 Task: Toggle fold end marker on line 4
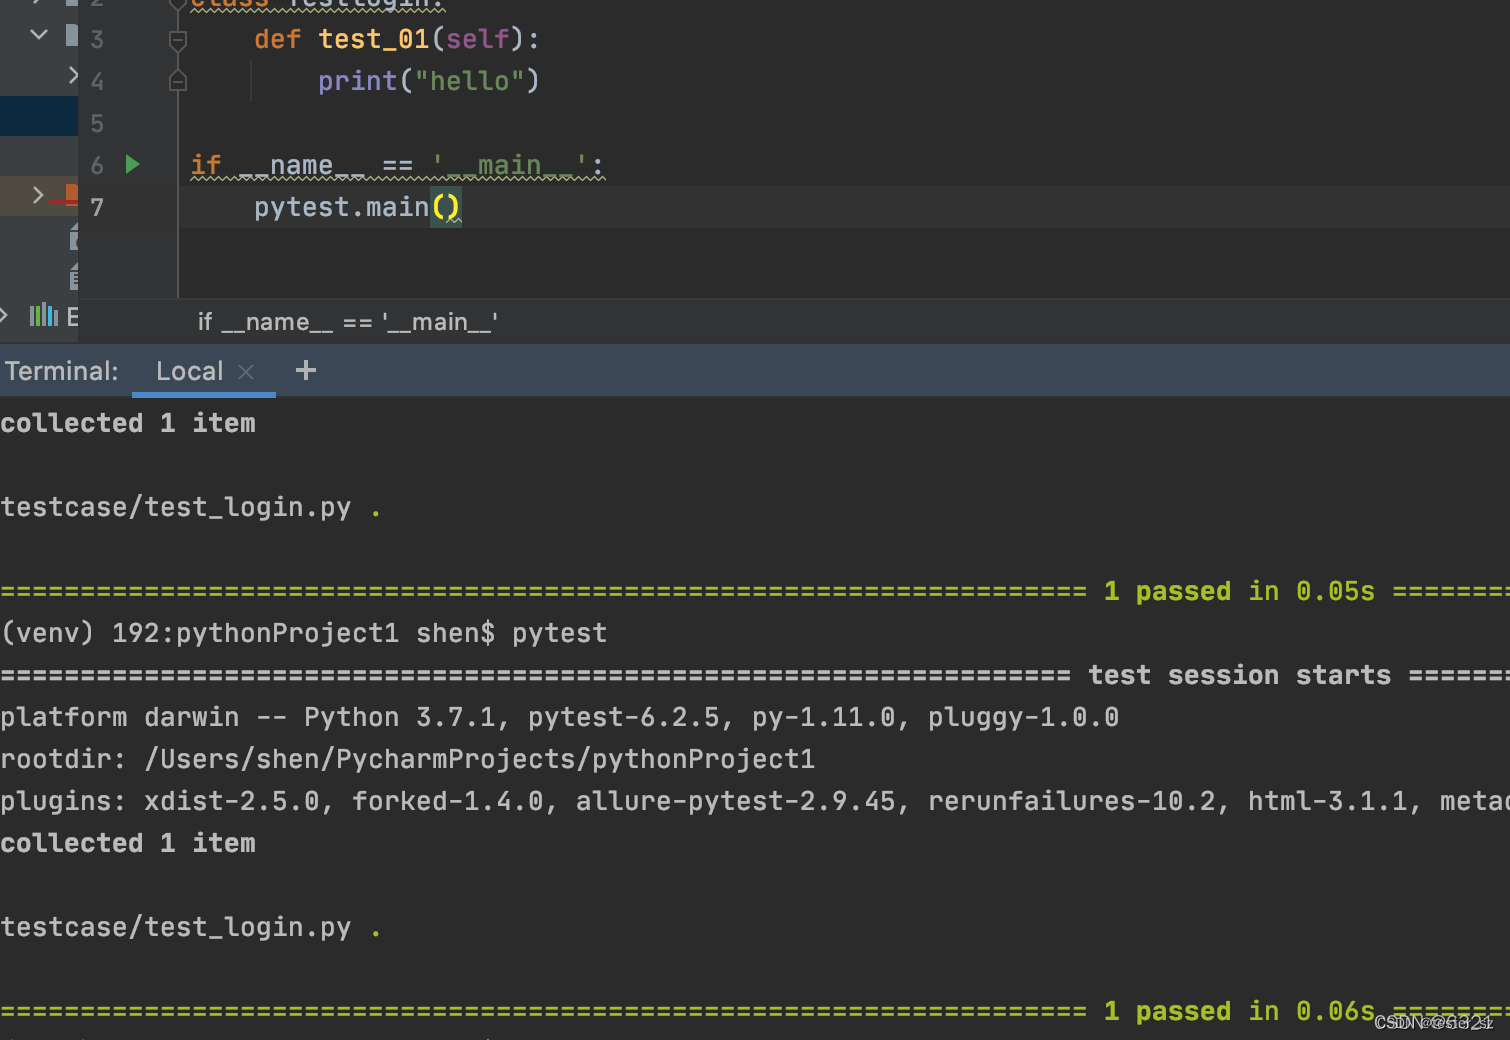(178, 81)
